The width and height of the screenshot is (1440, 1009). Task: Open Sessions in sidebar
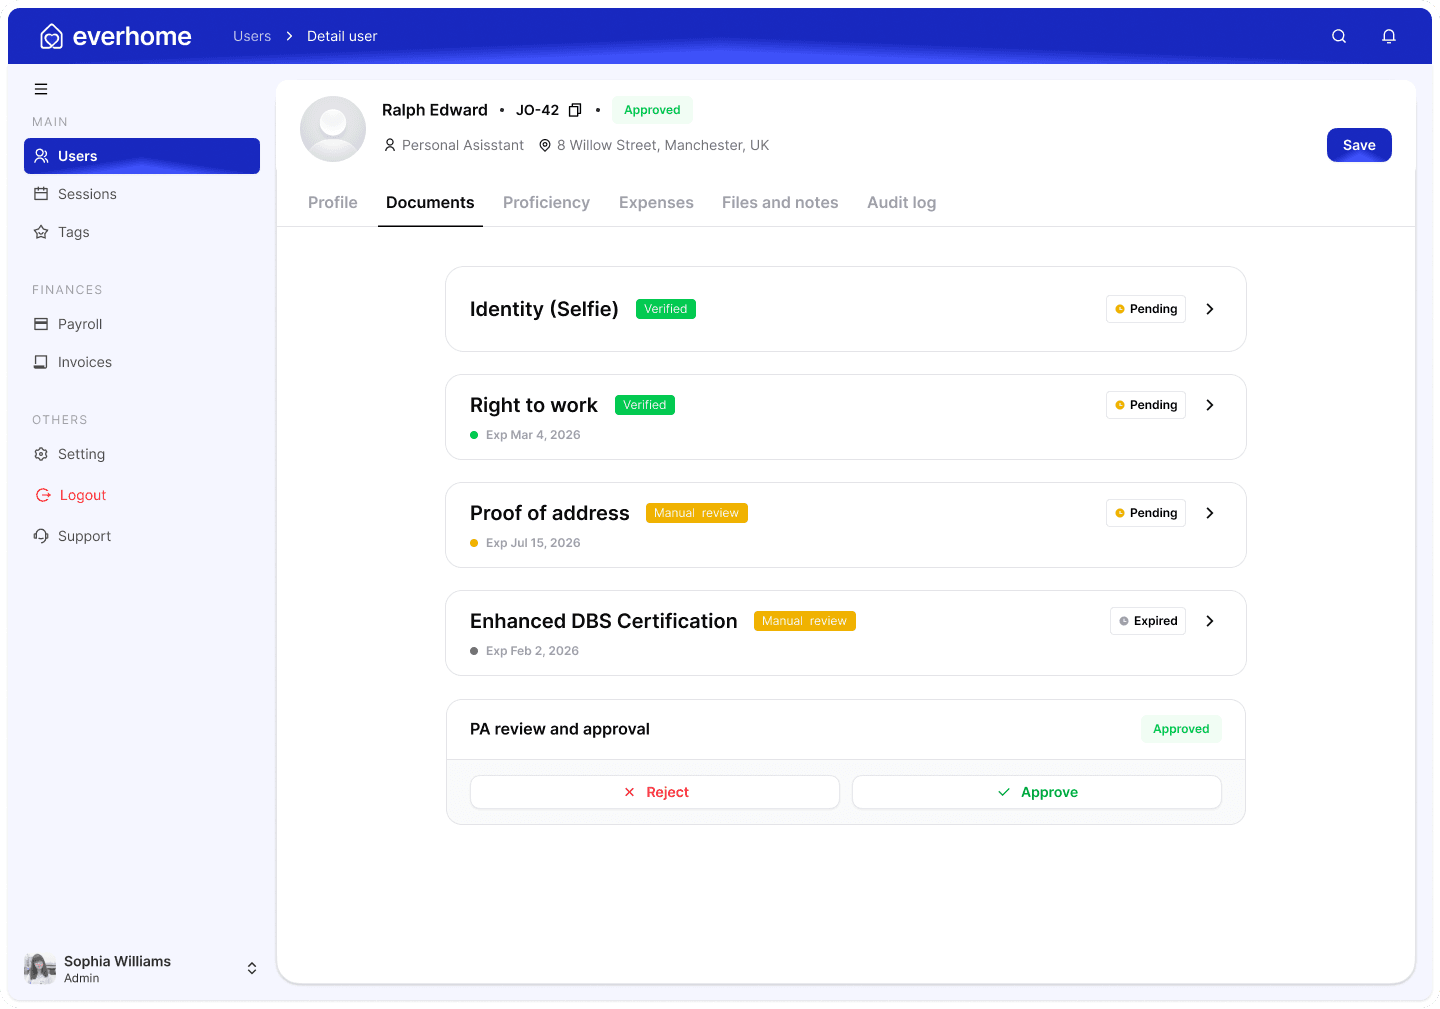pyautogui.click(x=142, y=194)
